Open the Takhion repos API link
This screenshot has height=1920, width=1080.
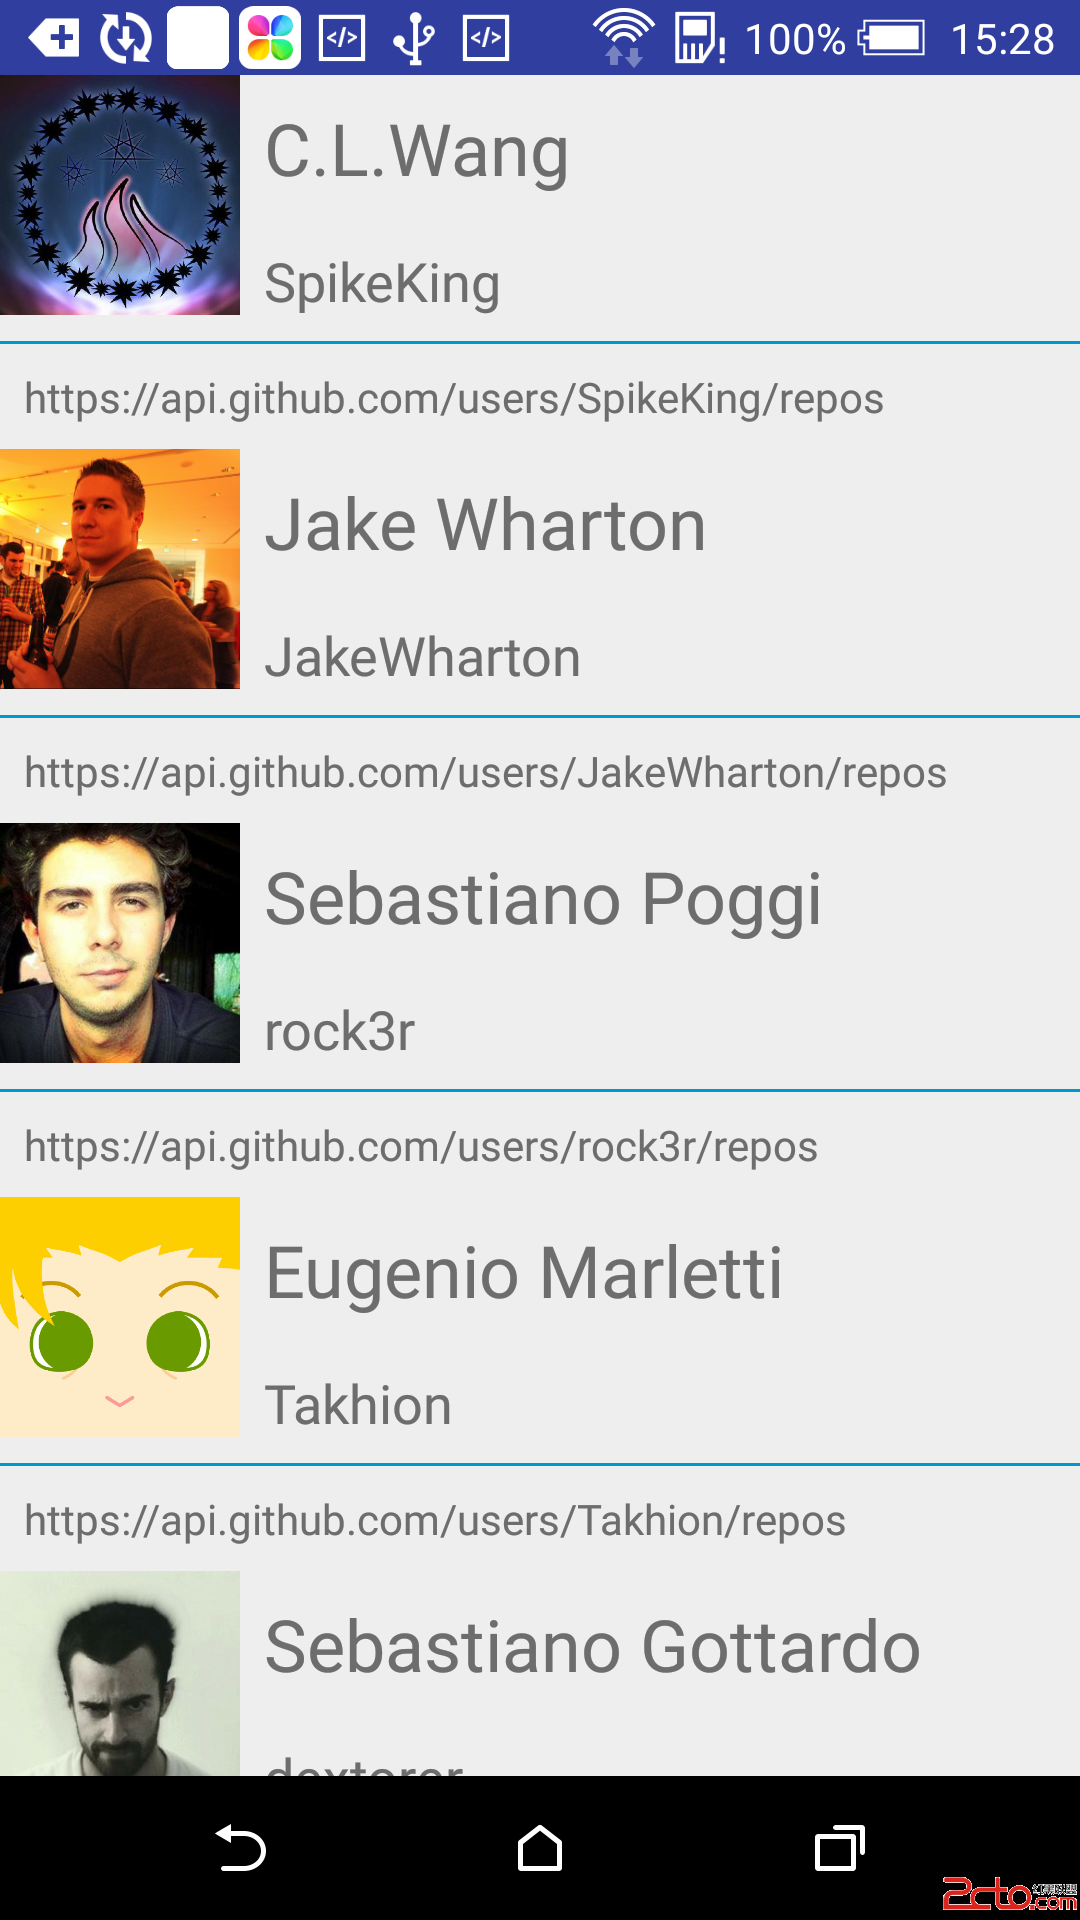tap(435, 1521)
